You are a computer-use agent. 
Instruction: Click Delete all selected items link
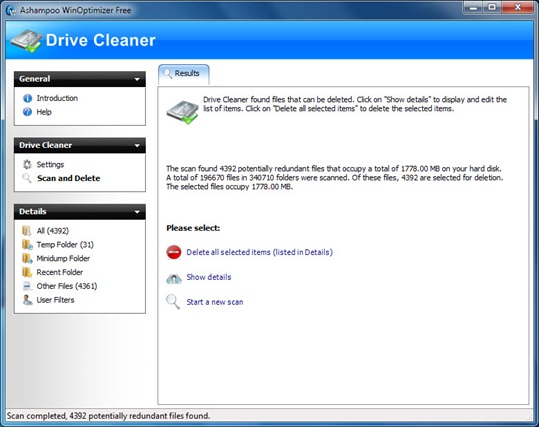(x=260, y=252)
